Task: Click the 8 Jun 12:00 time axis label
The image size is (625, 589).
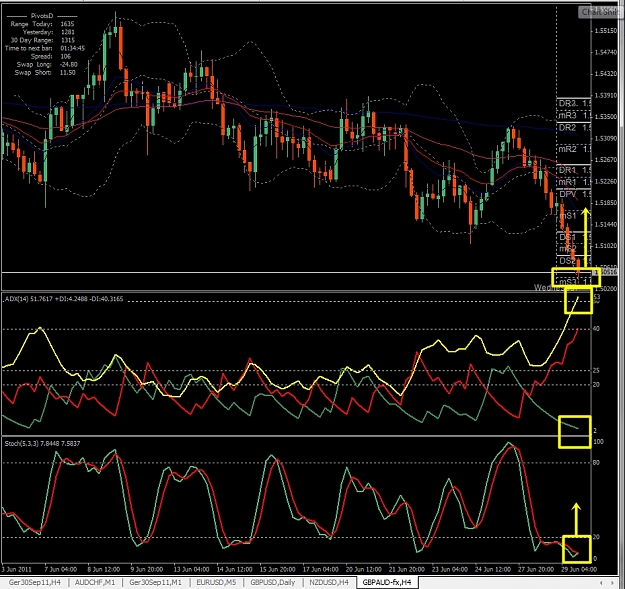Action: click(x=104, y=569)
